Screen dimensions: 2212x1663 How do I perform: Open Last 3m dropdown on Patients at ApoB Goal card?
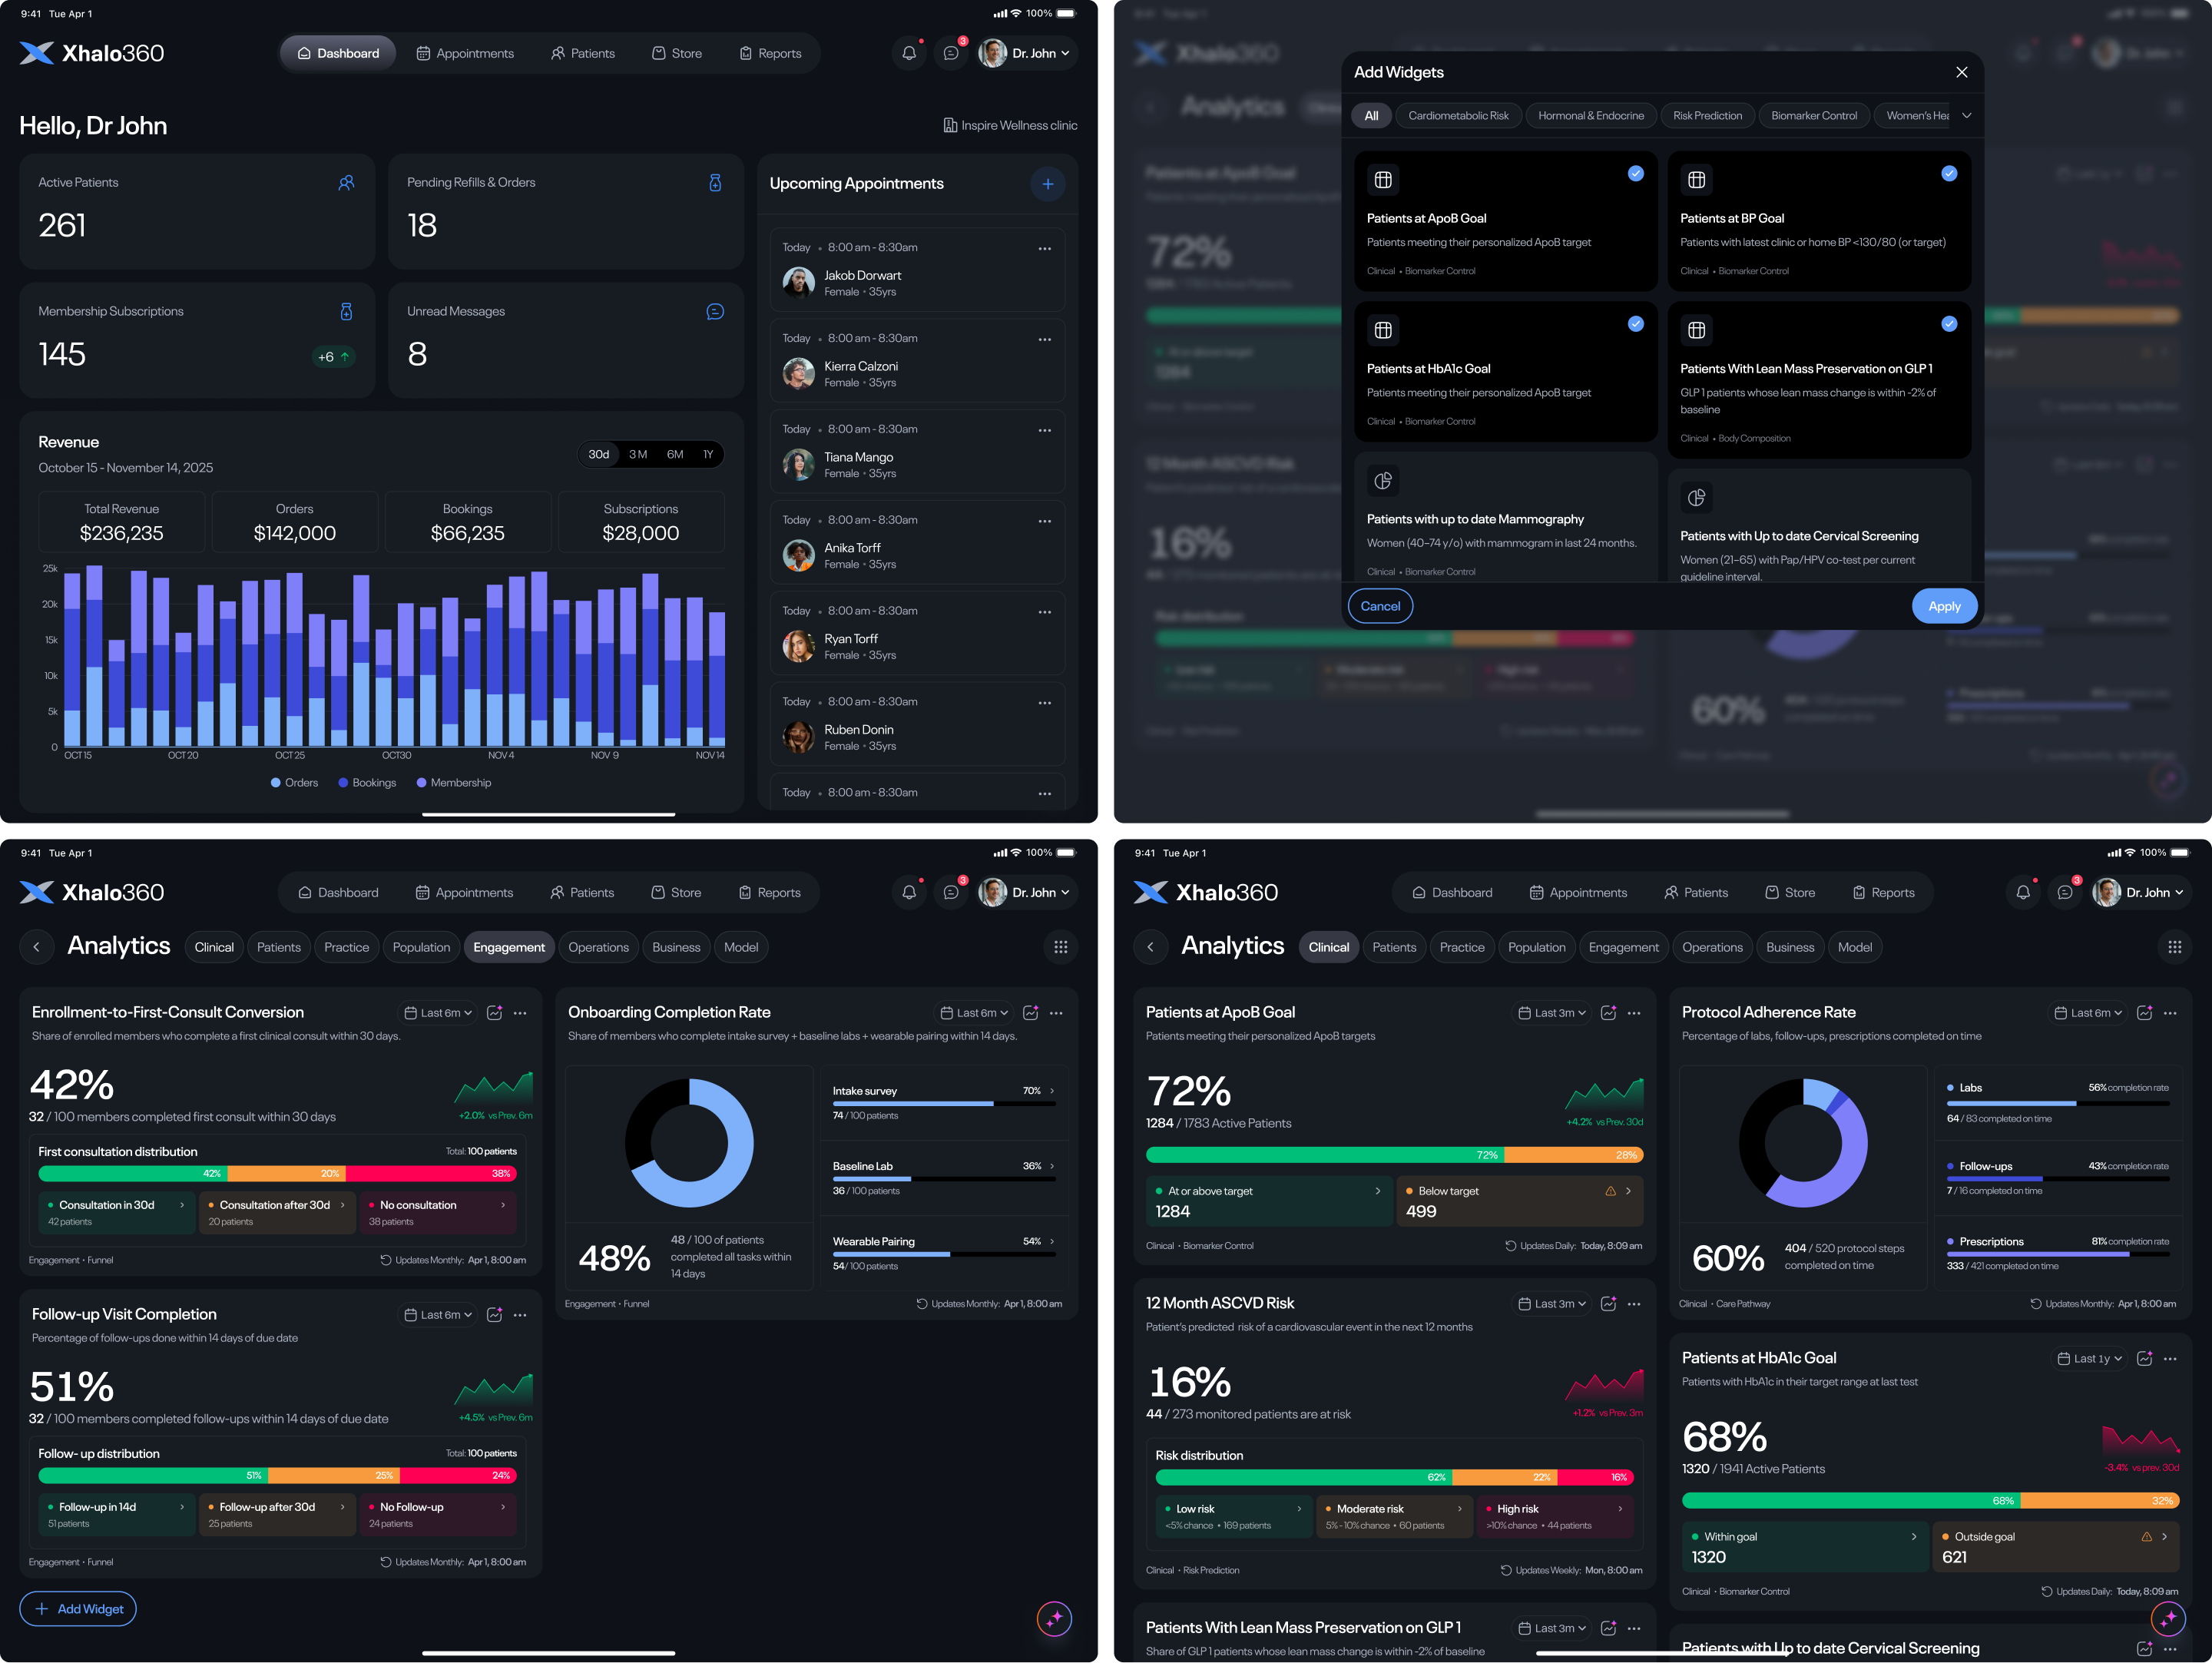click(x=1552, y=1013)
